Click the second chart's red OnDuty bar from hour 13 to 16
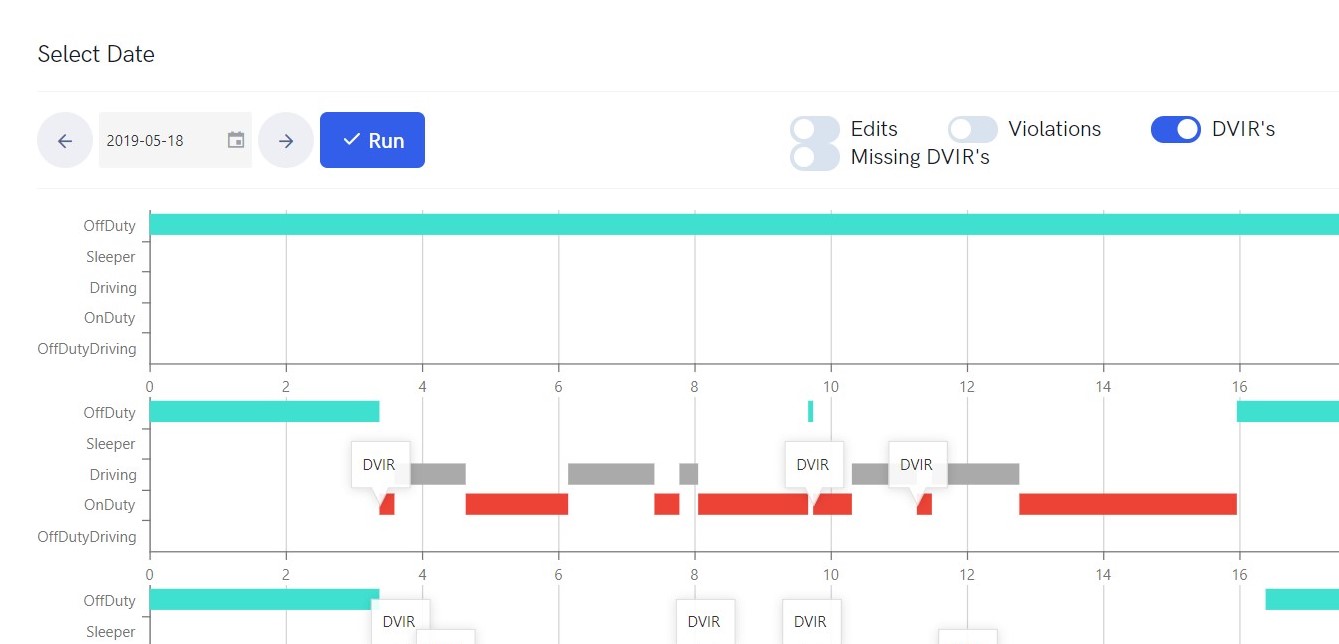Viewport: 1339px width, 644px height. [1128, 504]
